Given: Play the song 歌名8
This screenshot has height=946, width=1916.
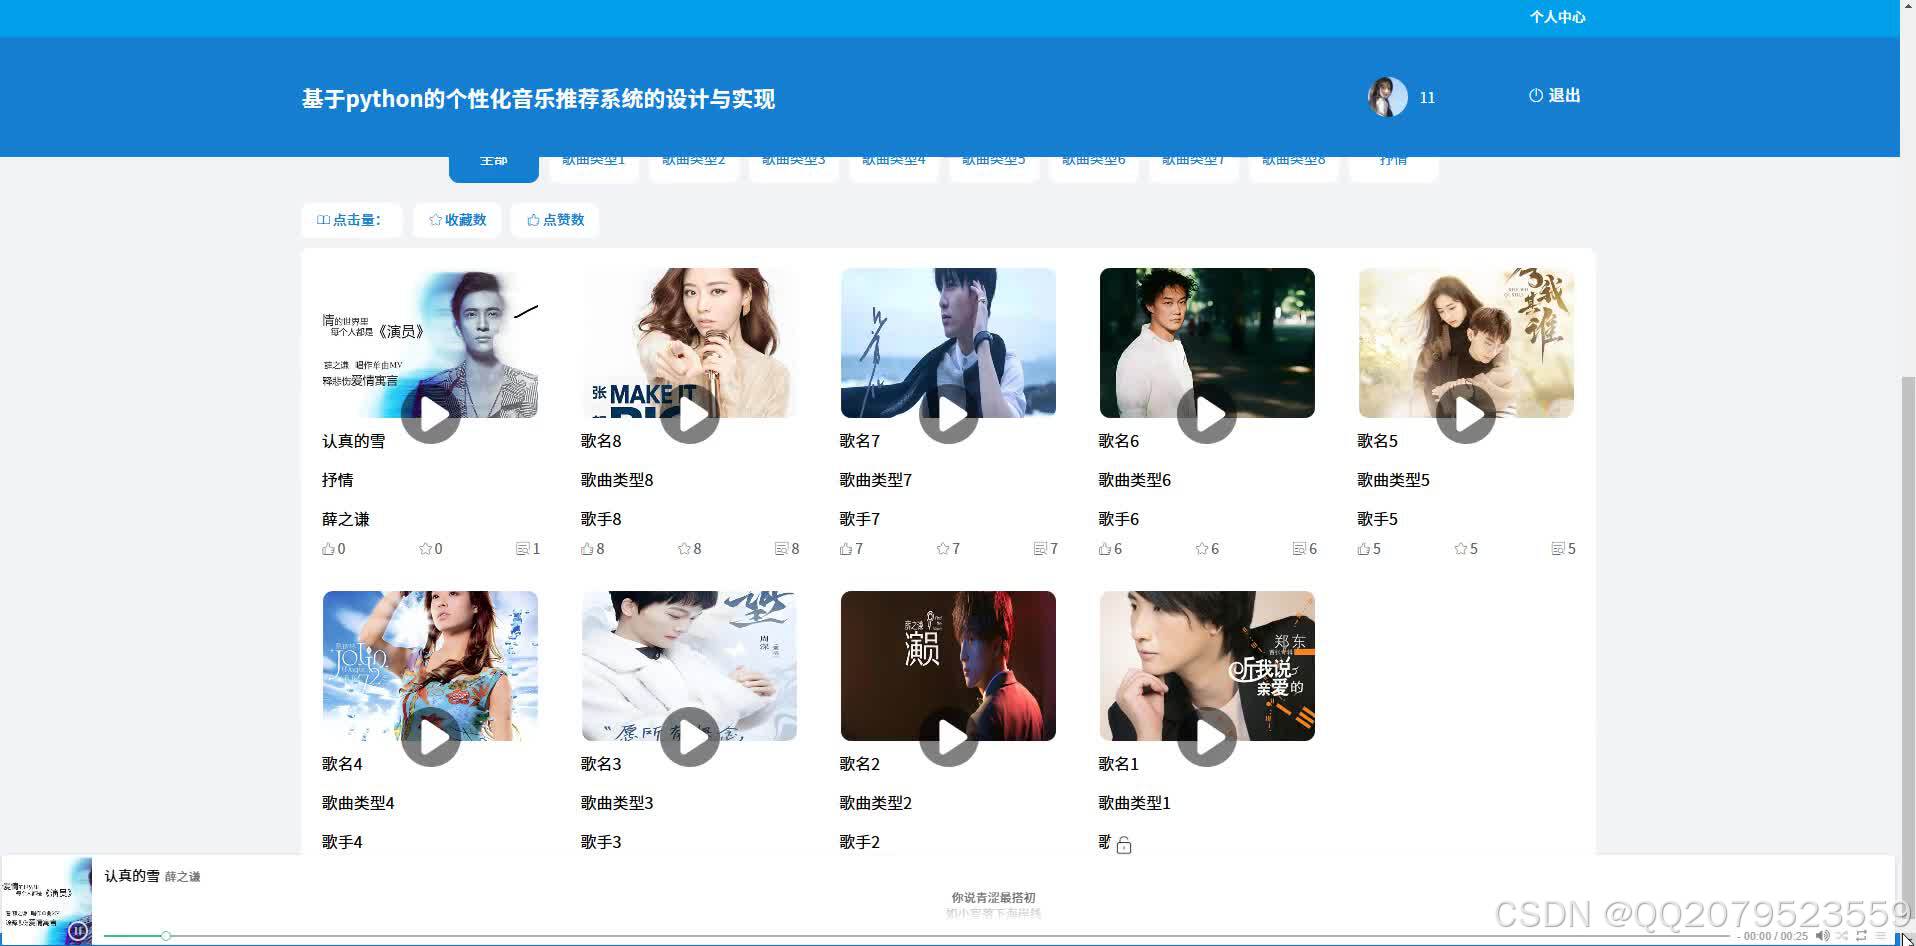Looking at the screenshot, I should (x=690, y=414).
